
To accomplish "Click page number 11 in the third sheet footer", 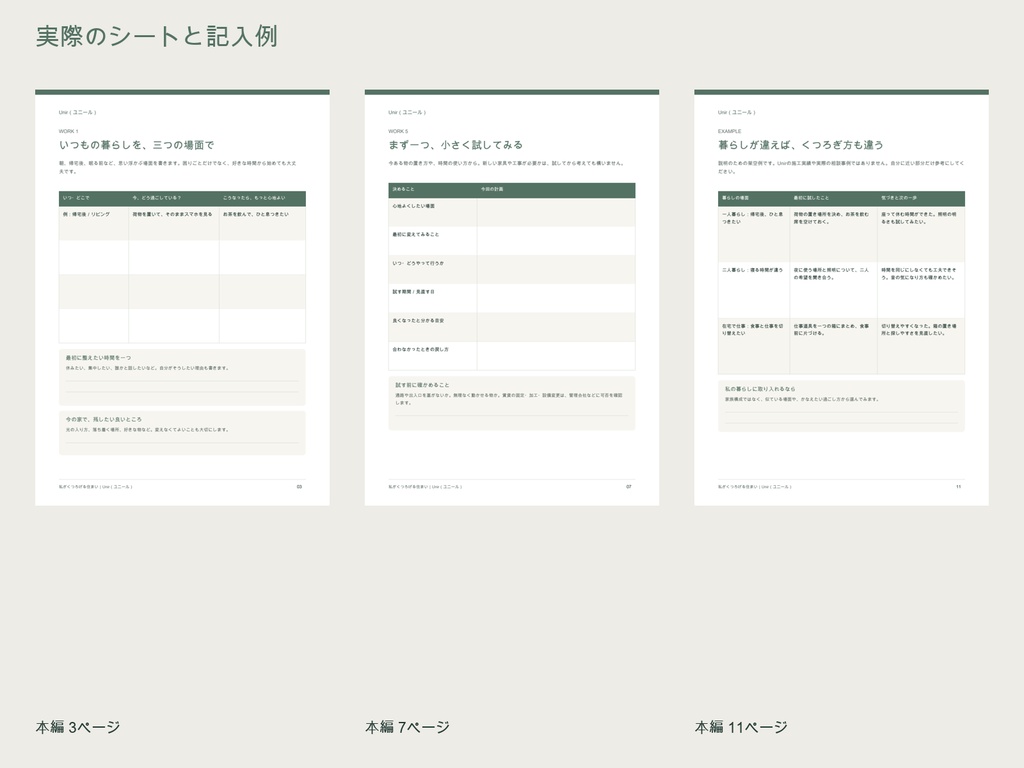I will coord(958,487).
